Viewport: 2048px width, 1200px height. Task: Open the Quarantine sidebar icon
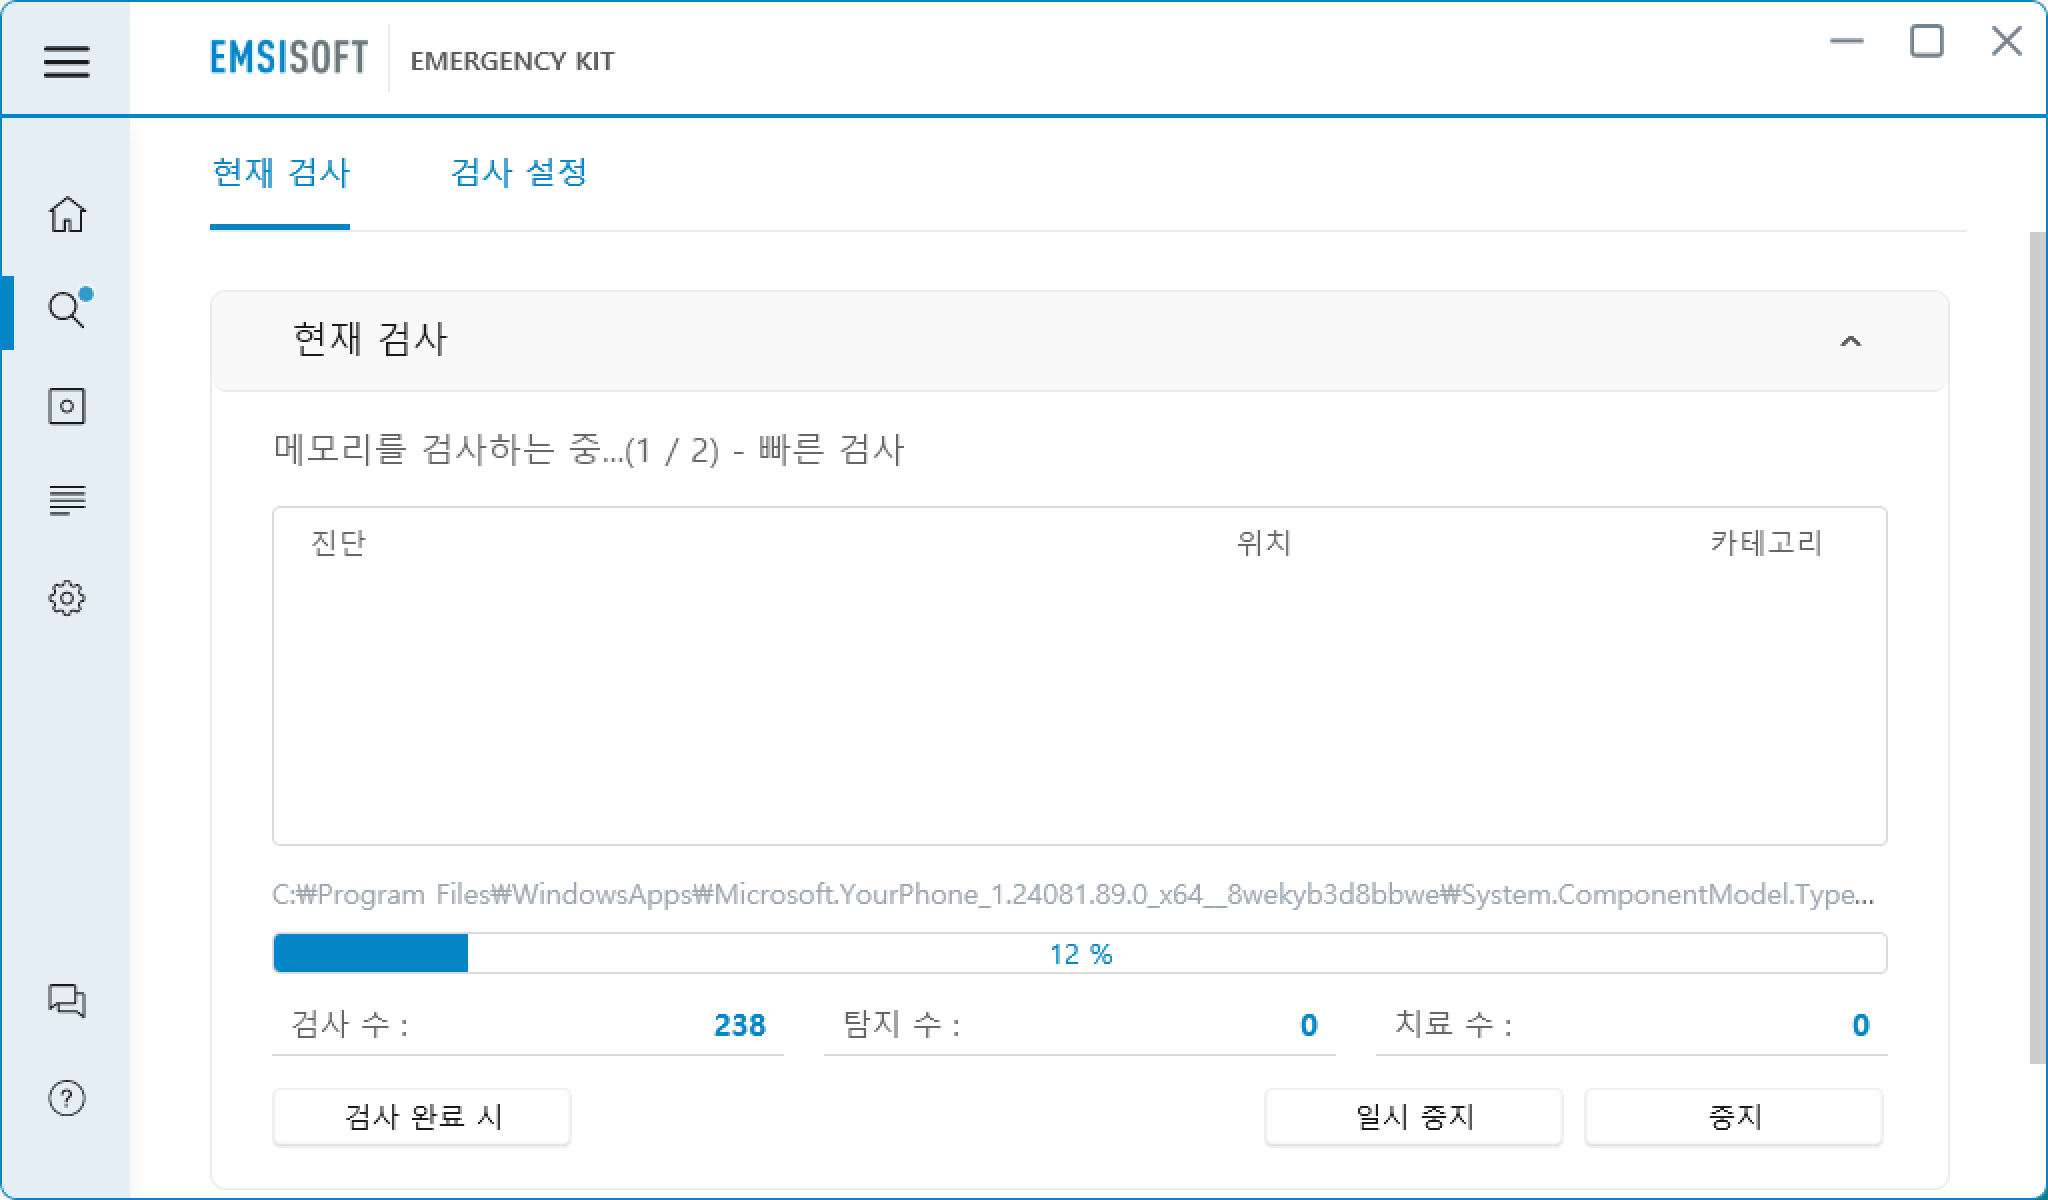tap(67, 406)
